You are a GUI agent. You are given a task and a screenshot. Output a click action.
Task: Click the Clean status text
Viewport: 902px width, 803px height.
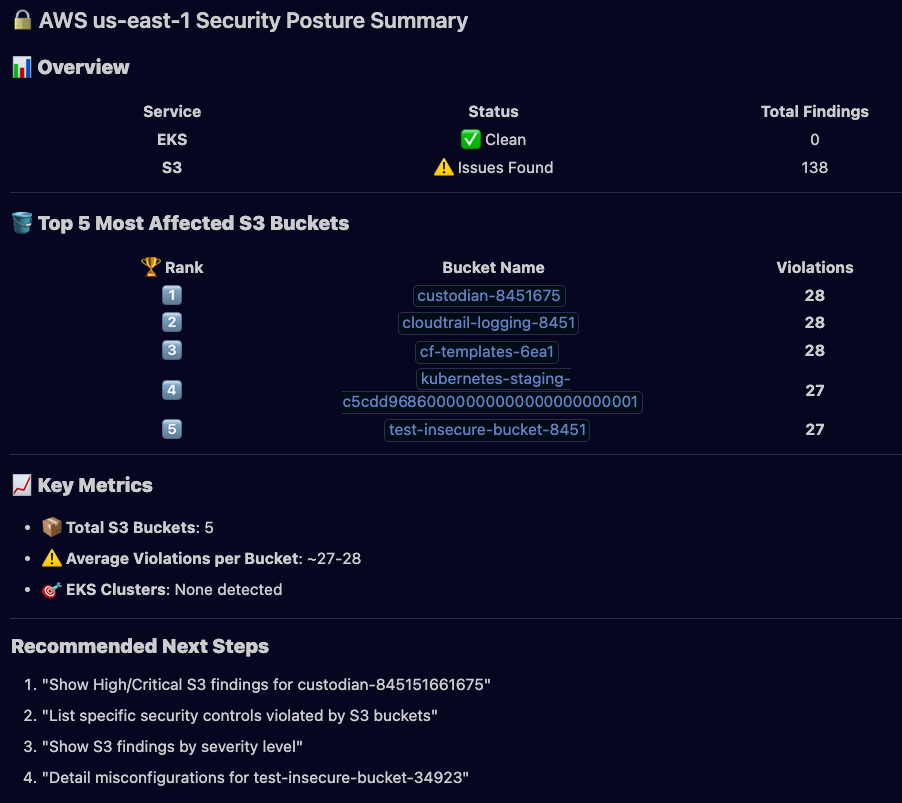pyautogui.click(x=506, y=140)
